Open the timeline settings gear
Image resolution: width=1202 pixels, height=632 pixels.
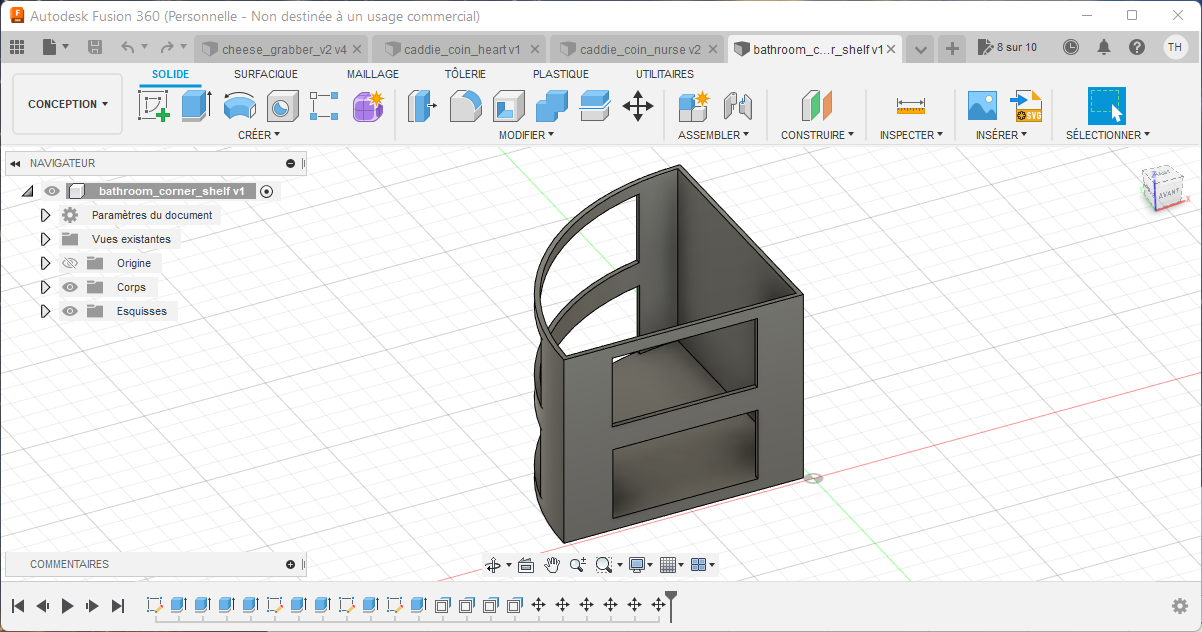(1180, 606)
